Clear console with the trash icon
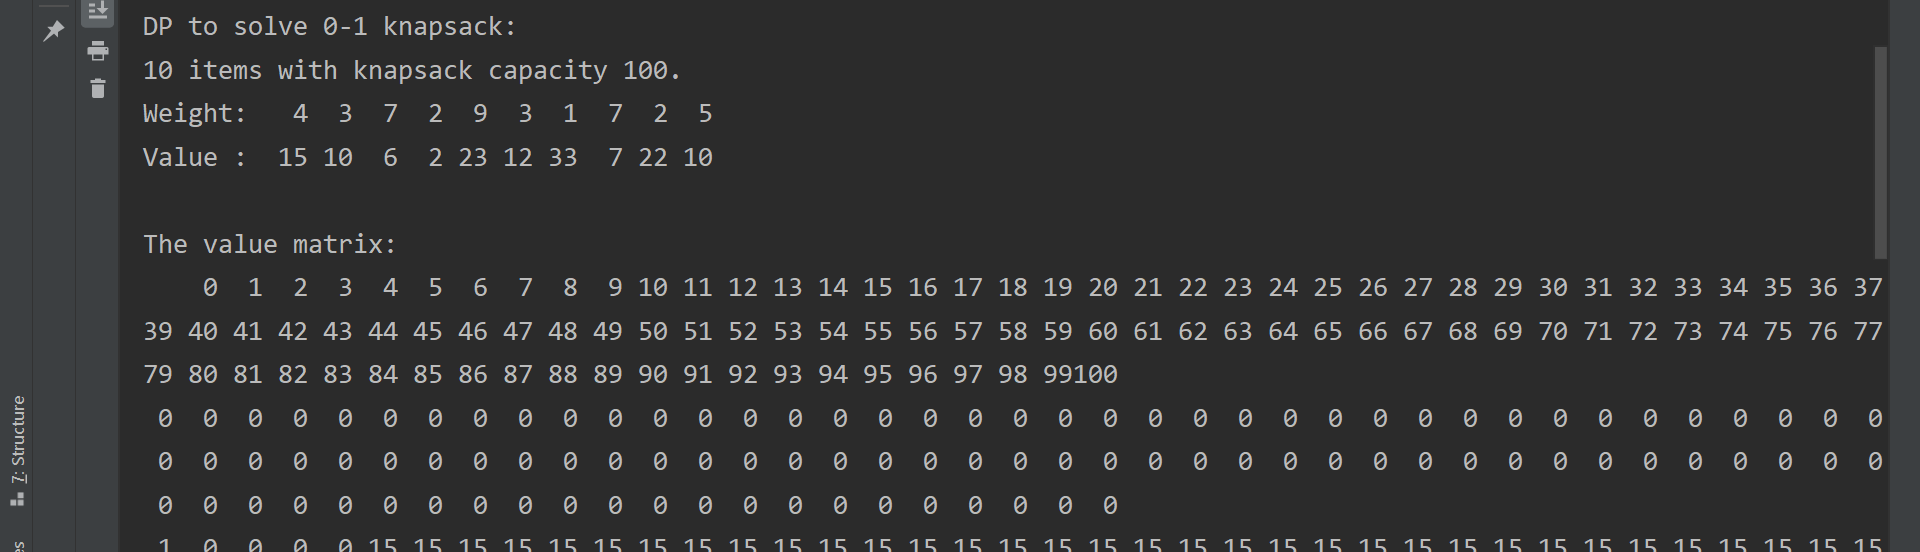This screenshot has width=1920, height=552. pos(97,88)
